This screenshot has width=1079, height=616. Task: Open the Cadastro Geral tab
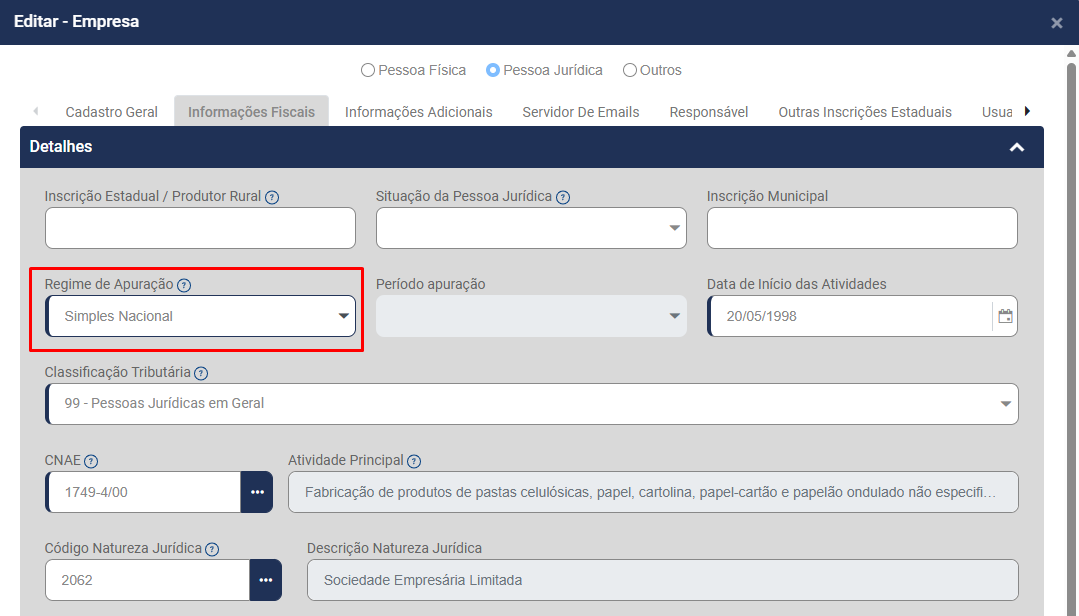point(111,112)
